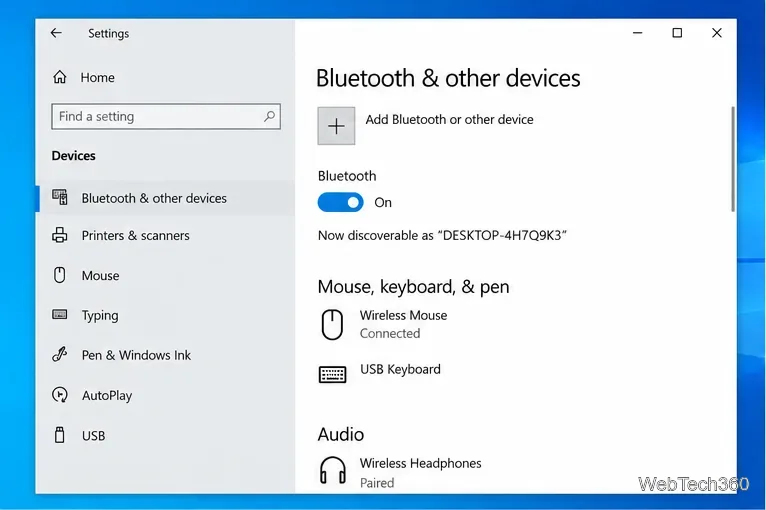This screenshot has width=766, height=510.
Task: Click the AutoPlay icon in sidebar
Action: [60, 394]
